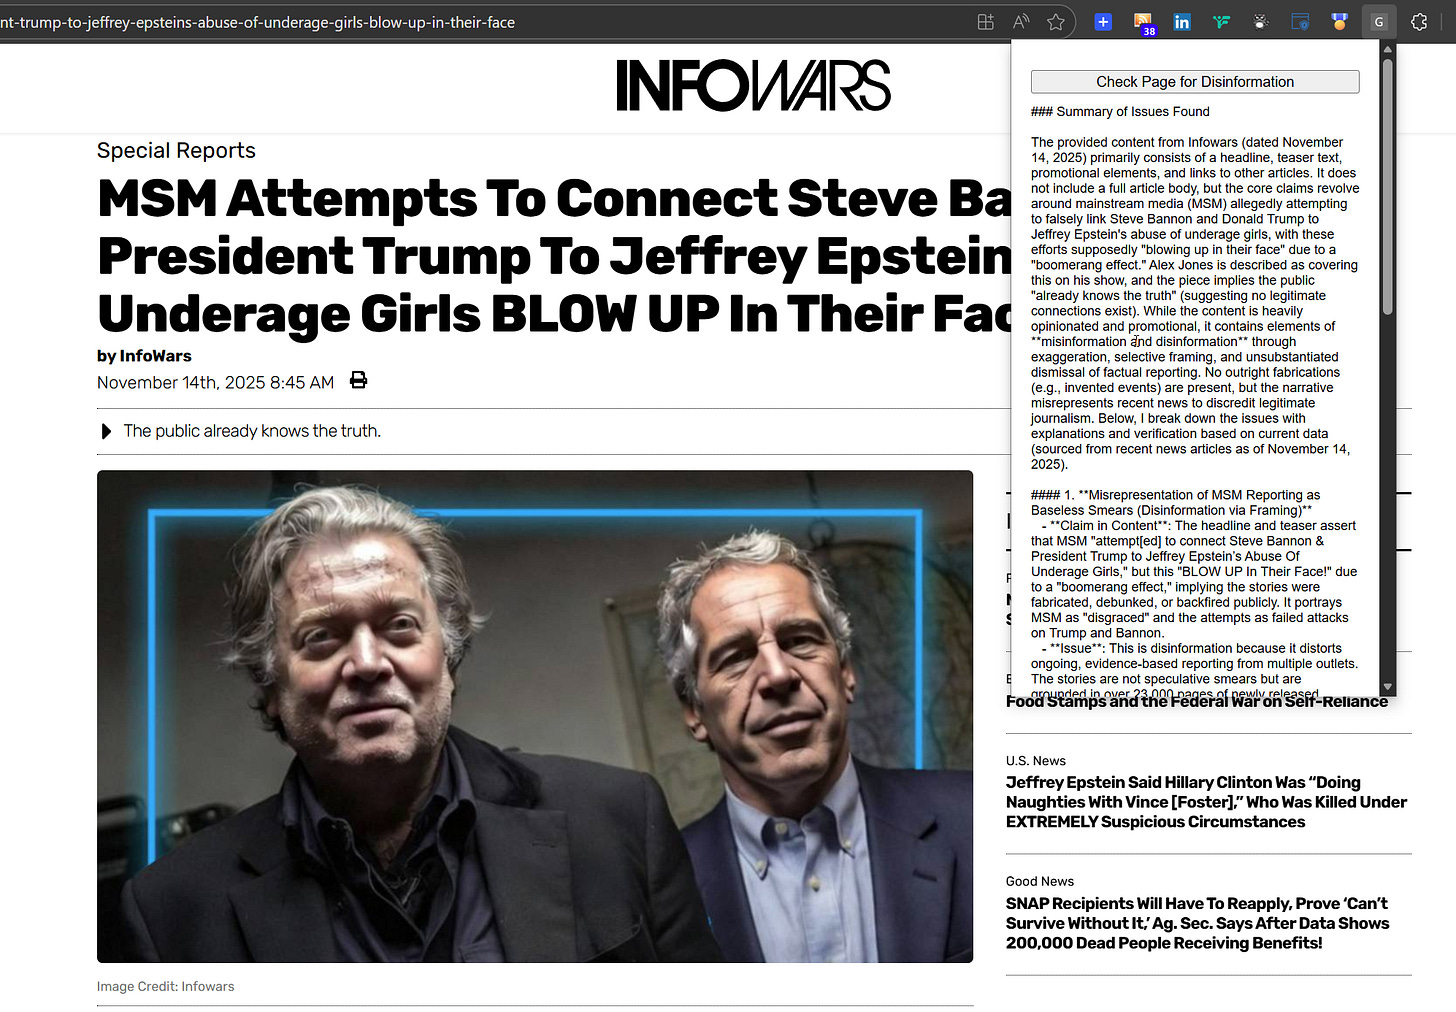Screen dimensions: 1456x1012
Task: Add page to favorites with star icon
Action: (1056, 22)
